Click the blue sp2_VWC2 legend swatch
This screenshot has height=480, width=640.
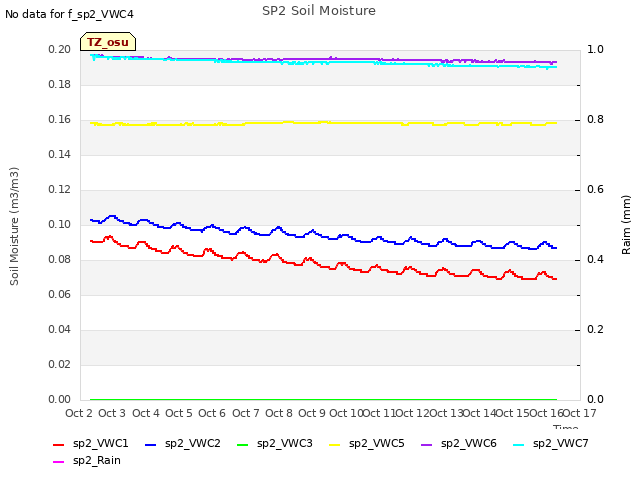tap(151, 444)
